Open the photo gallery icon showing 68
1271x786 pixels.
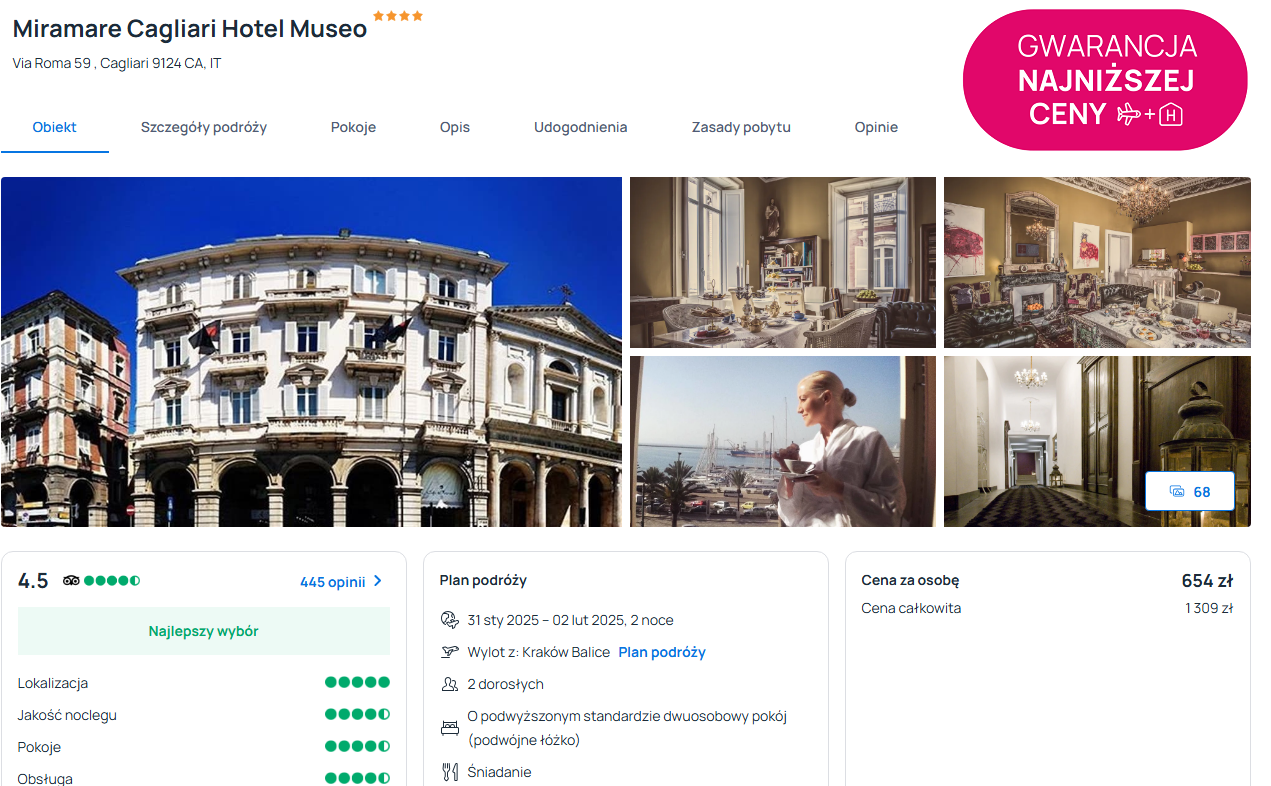[1189, 491]
